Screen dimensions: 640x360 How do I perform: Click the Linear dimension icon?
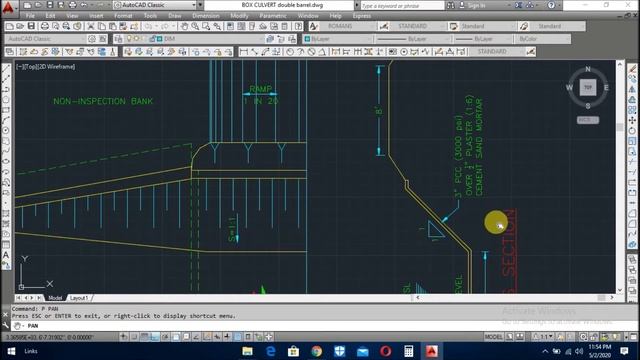244,52
